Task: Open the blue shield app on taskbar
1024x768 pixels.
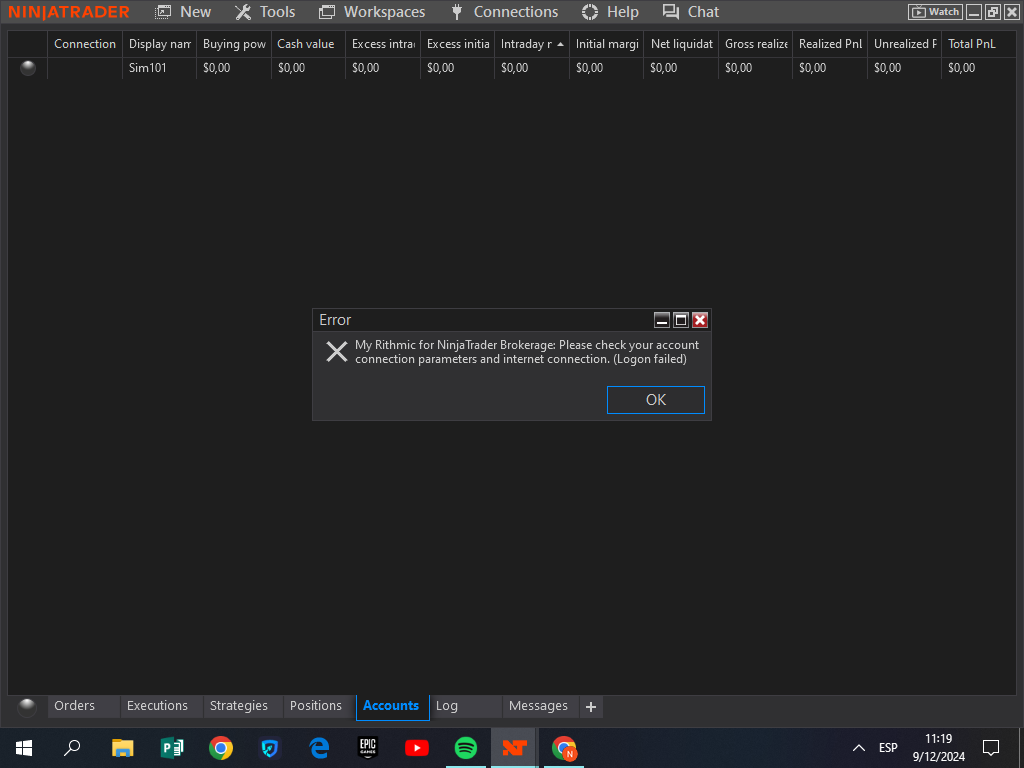Action: [270, 748]
